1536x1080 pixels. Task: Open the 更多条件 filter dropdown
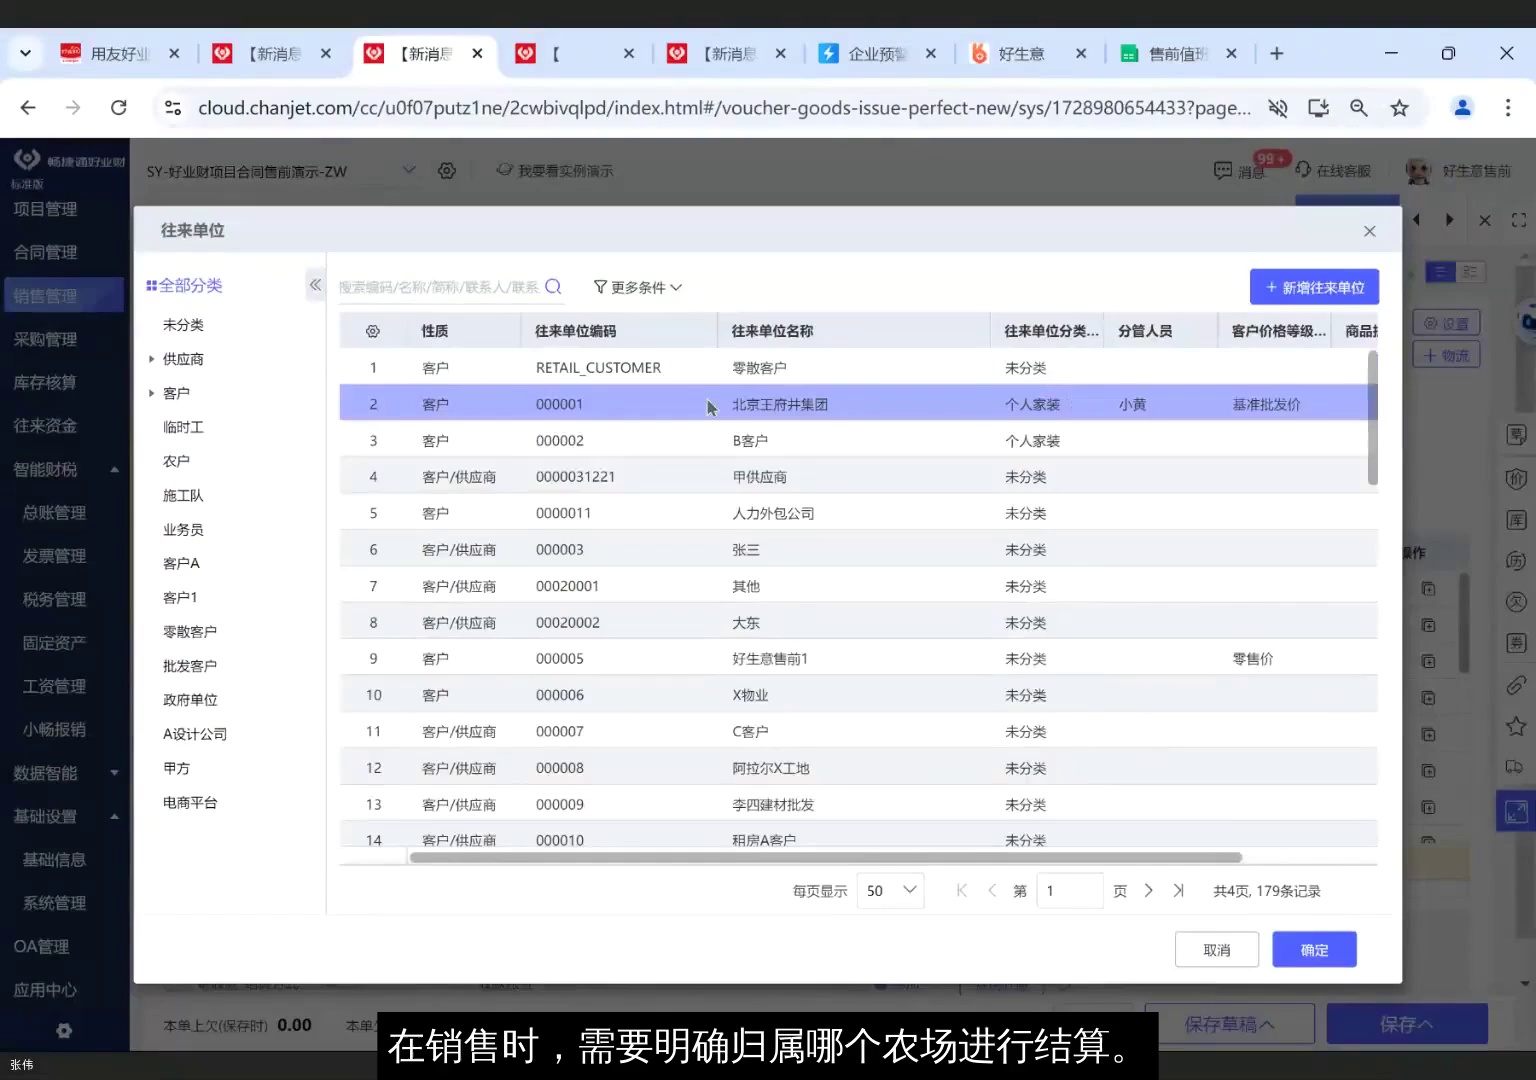point(637,287)
